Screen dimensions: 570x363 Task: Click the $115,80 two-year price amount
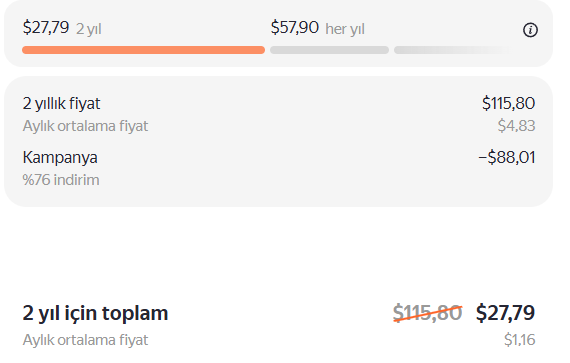(508, 103)
